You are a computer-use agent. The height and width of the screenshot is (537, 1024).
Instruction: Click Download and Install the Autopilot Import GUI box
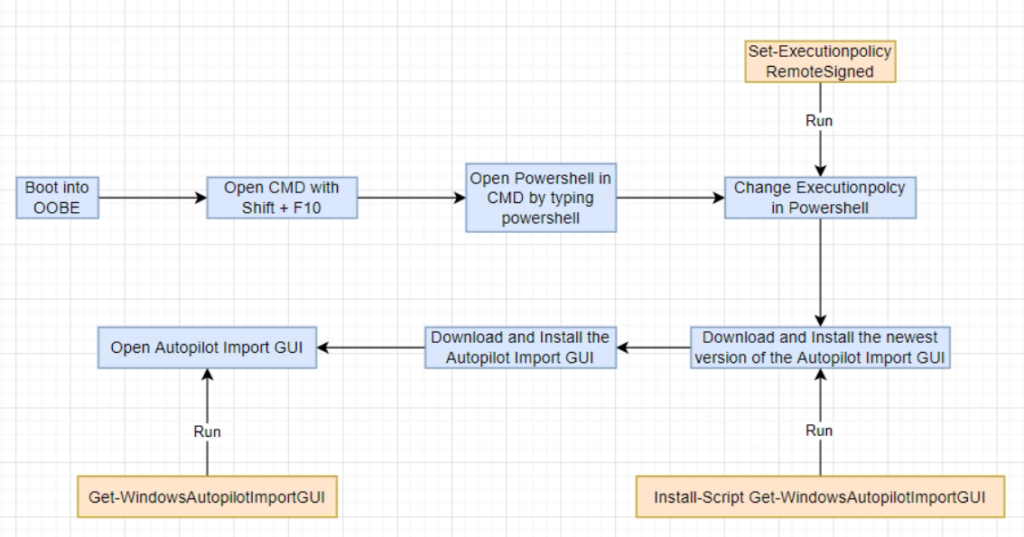coord(520,348)
